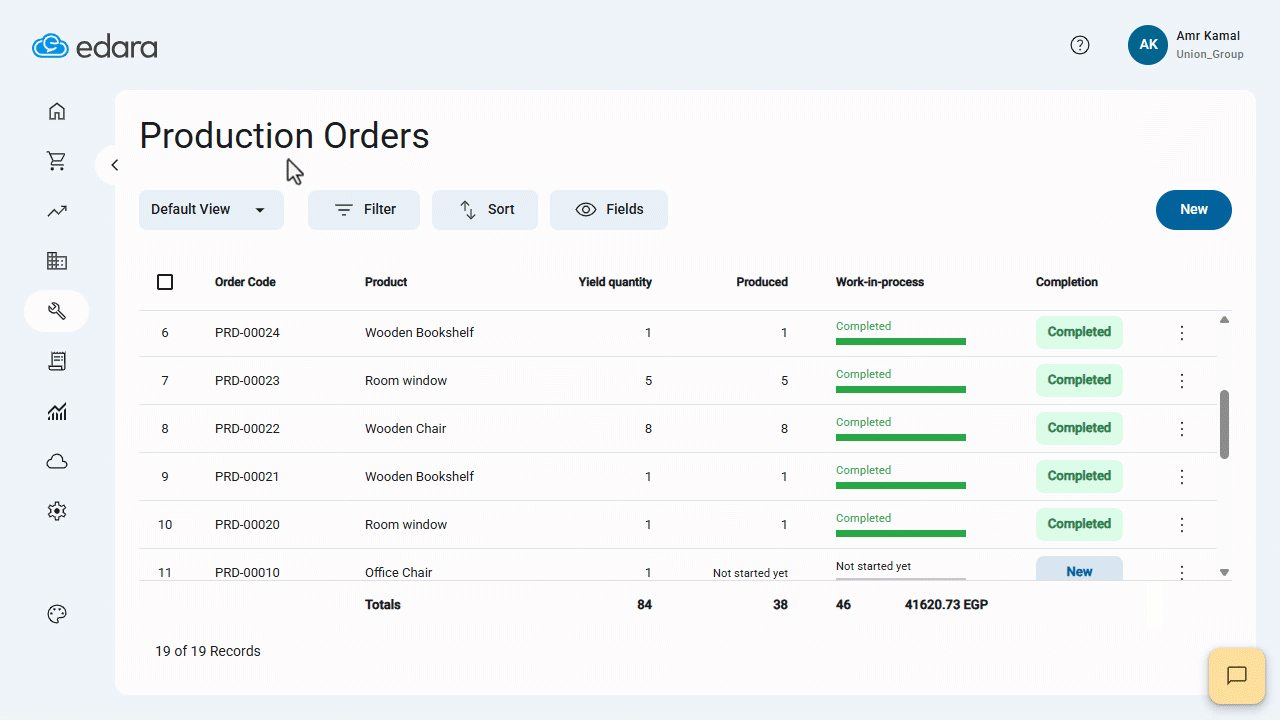Open the chart reports sidebar icon
This screenshot has width=1280, height=720.
pos(57,411)
